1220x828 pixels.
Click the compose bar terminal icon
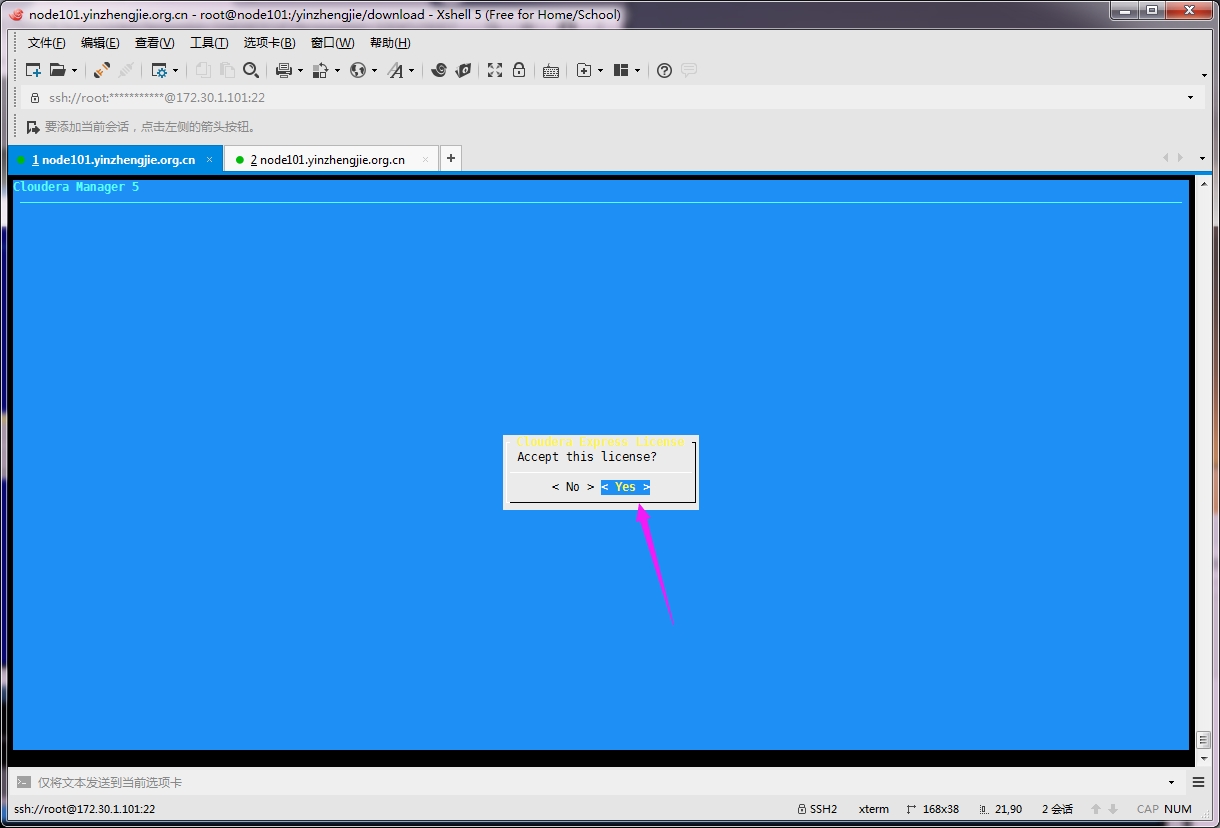pyautogui.click(x=23, y=782)
